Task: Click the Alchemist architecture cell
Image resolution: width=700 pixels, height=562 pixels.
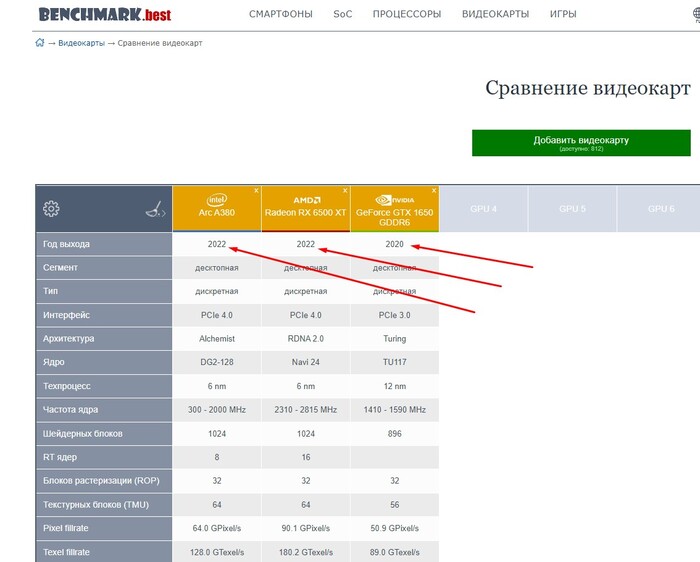Action: pyautogui.click(x=217, y=339)
